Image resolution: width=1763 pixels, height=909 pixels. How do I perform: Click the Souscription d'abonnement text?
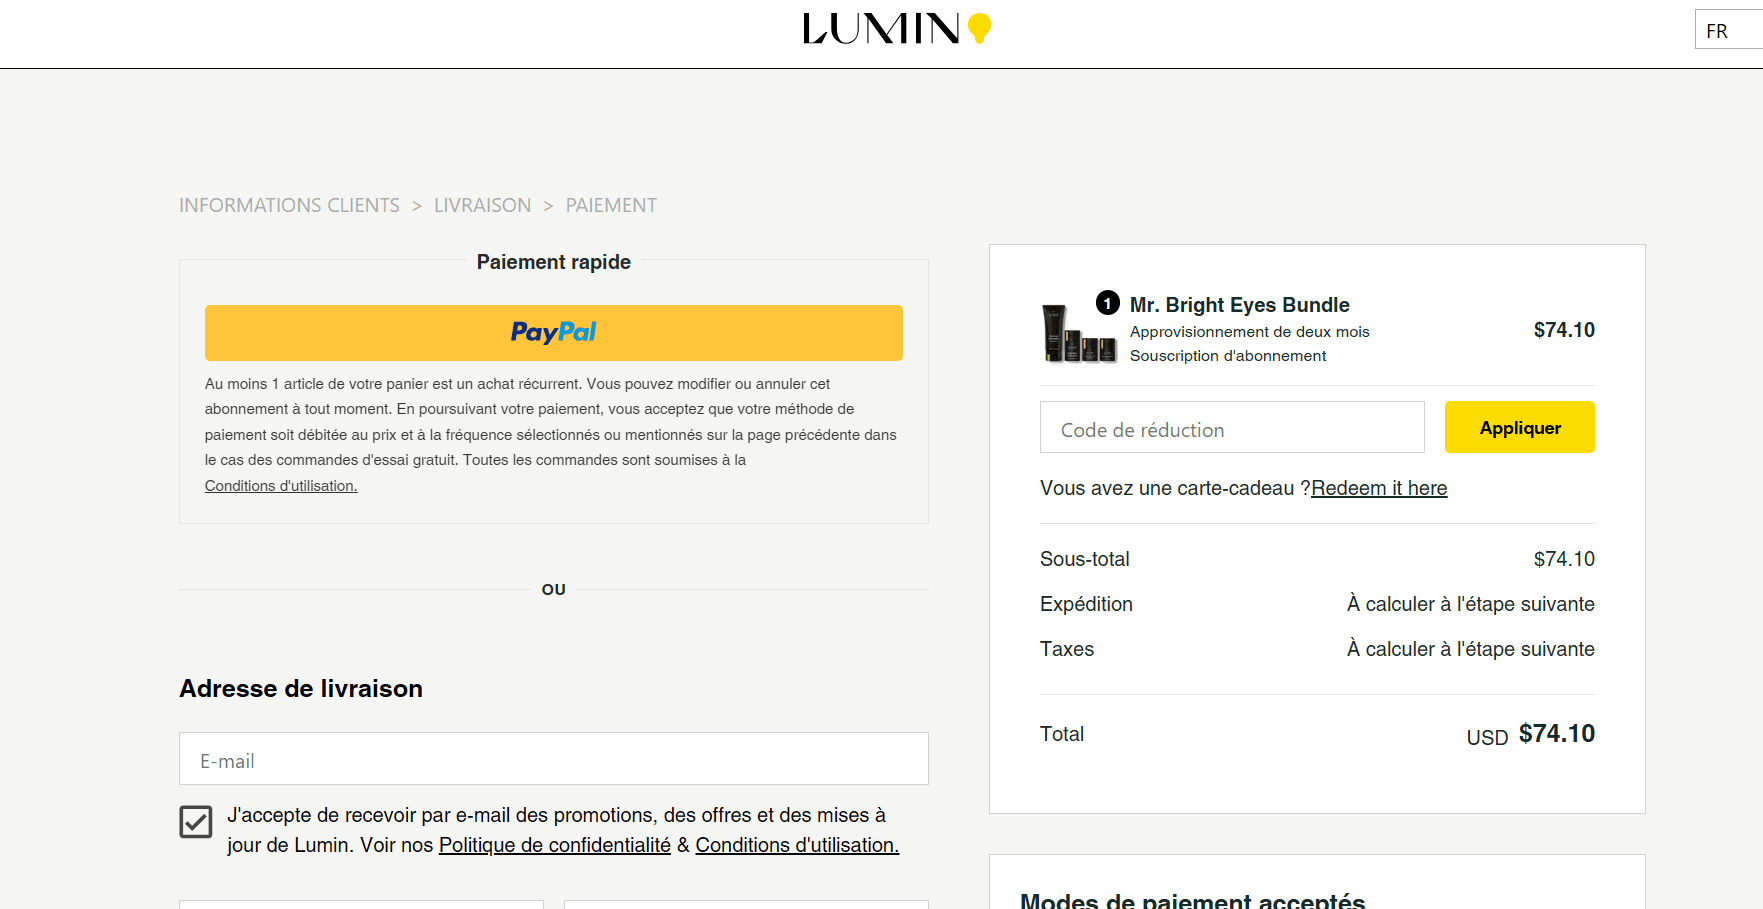[1228, 356]
